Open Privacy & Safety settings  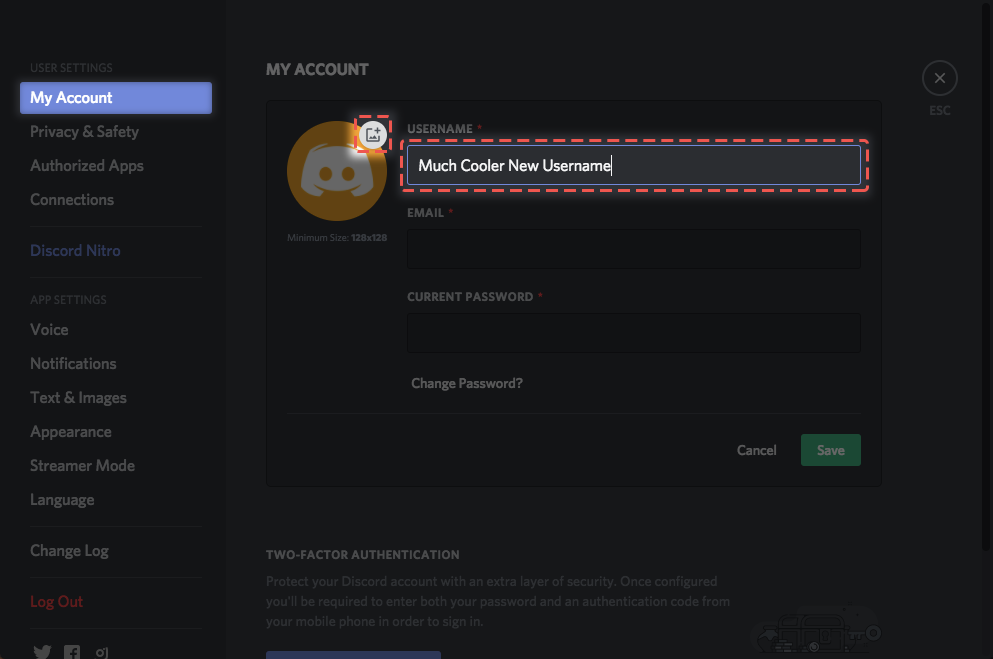click(84, 132)
